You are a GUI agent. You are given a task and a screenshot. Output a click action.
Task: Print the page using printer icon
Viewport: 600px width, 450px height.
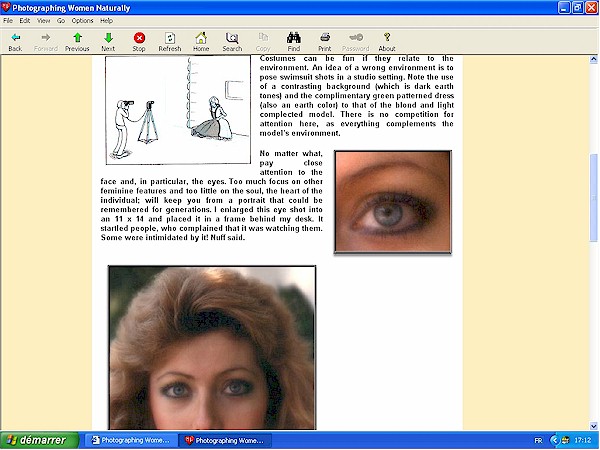pyautogui.click(x=325, y=38)
